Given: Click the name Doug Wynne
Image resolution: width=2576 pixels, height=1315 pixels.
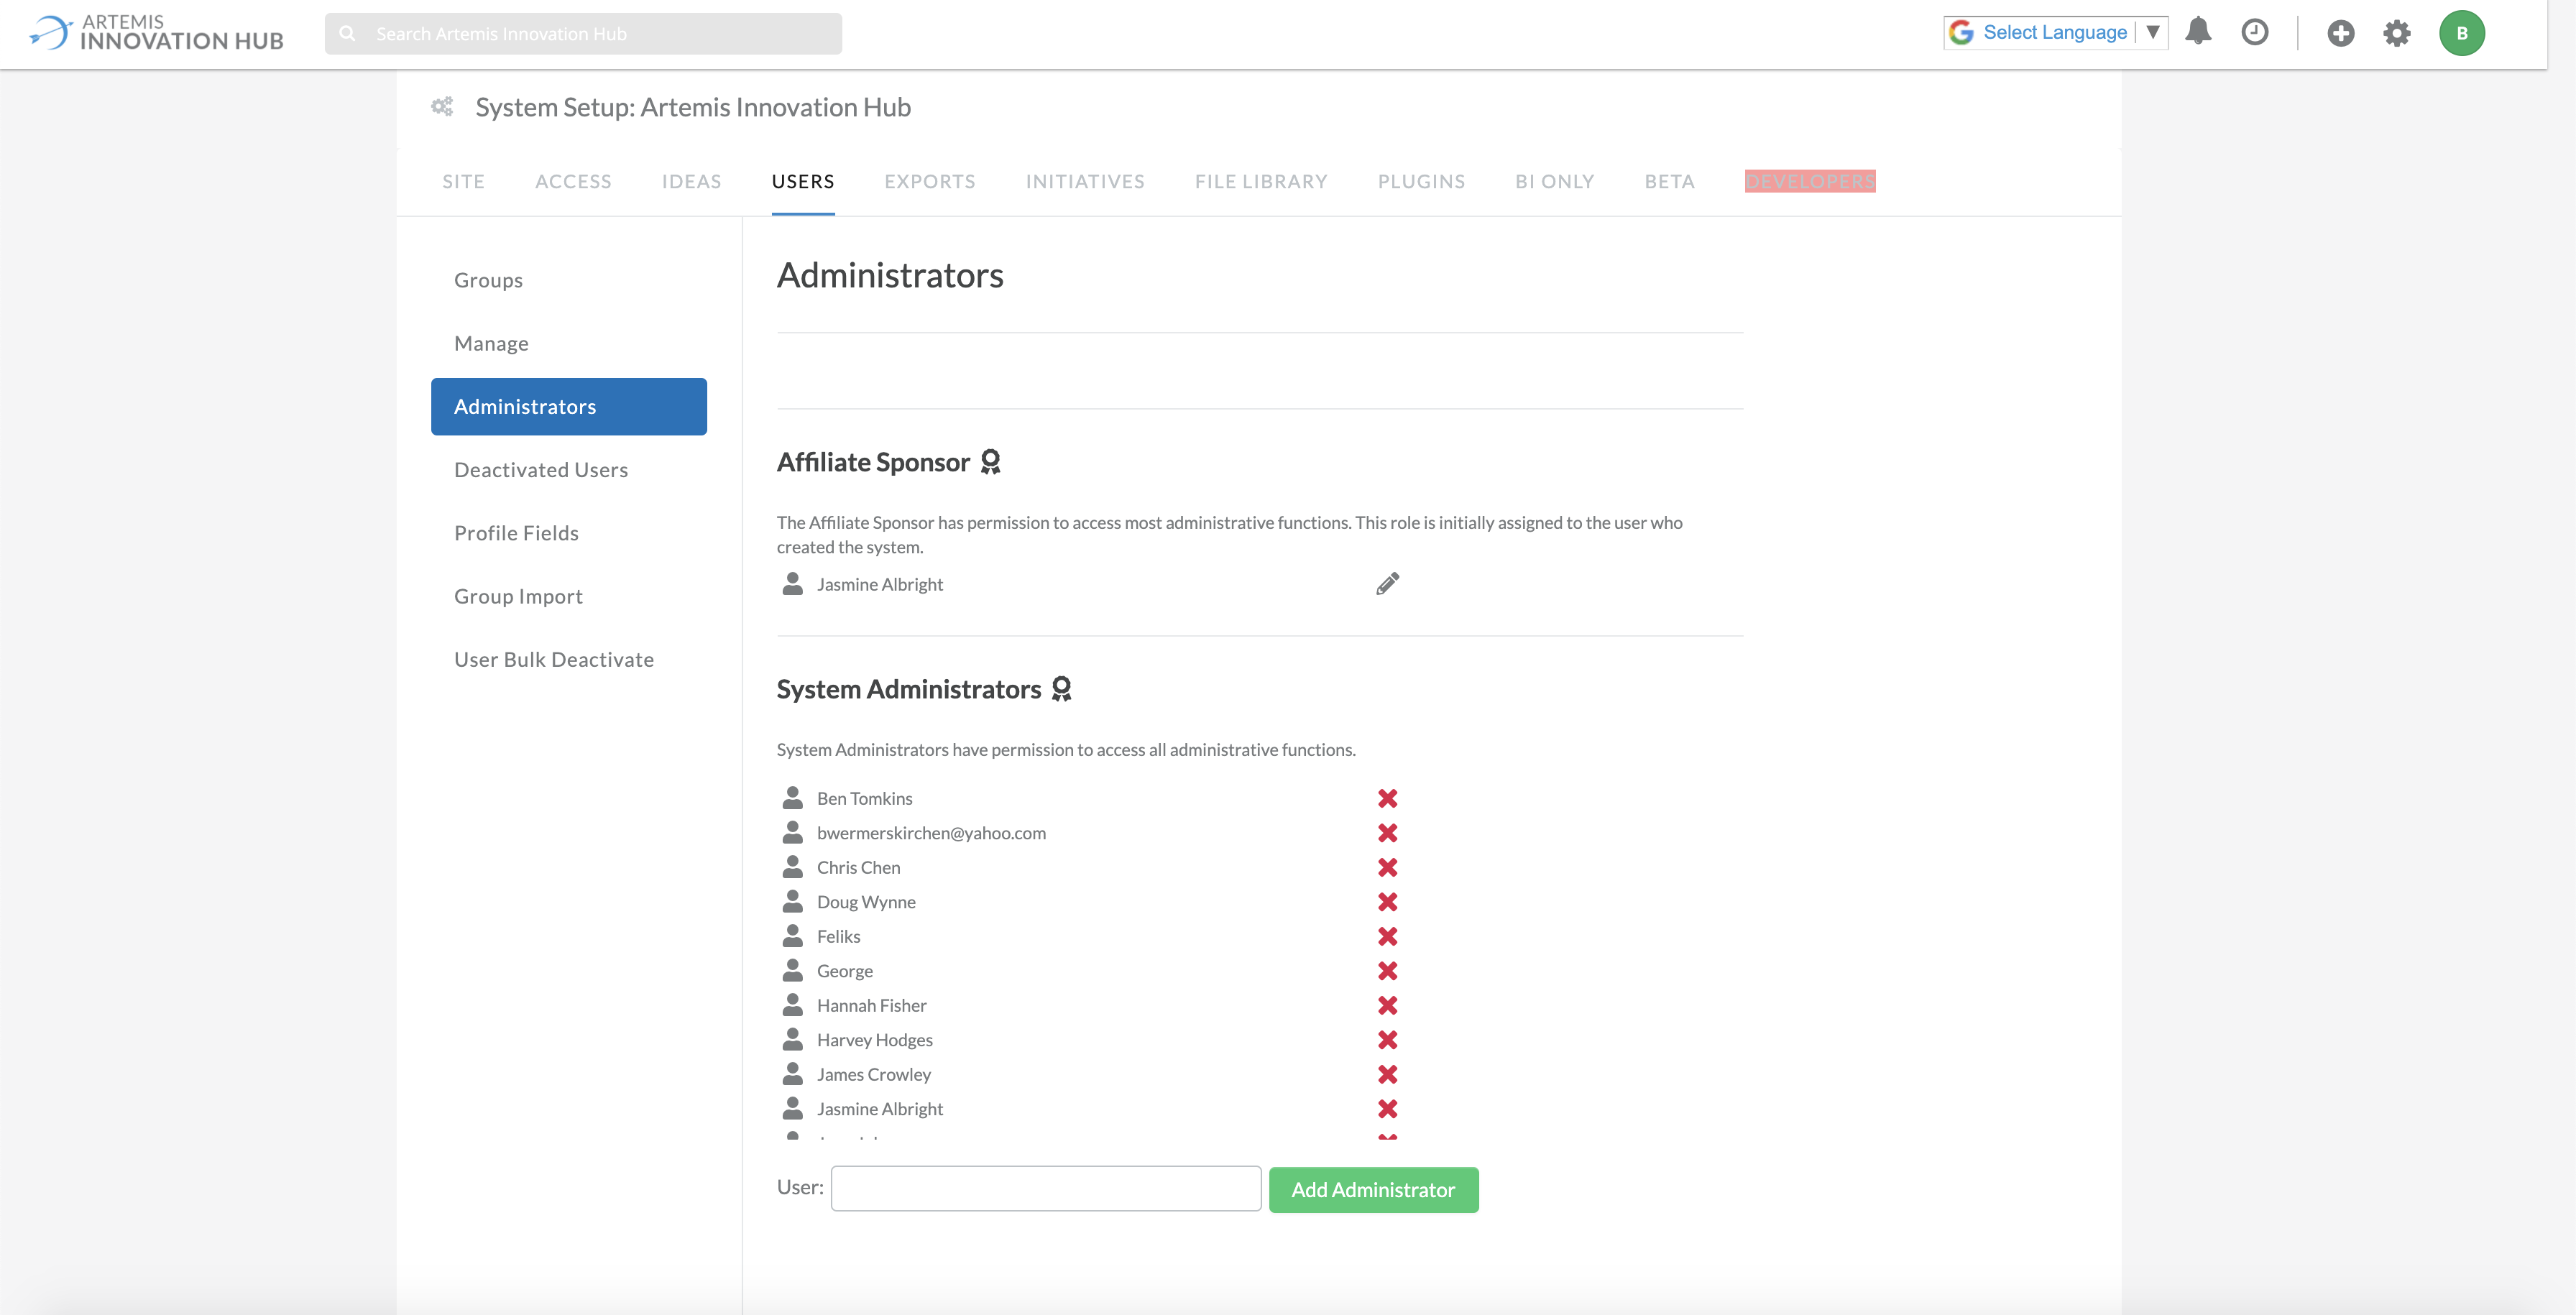Looking at the screenshot, I should click(866, 902).
